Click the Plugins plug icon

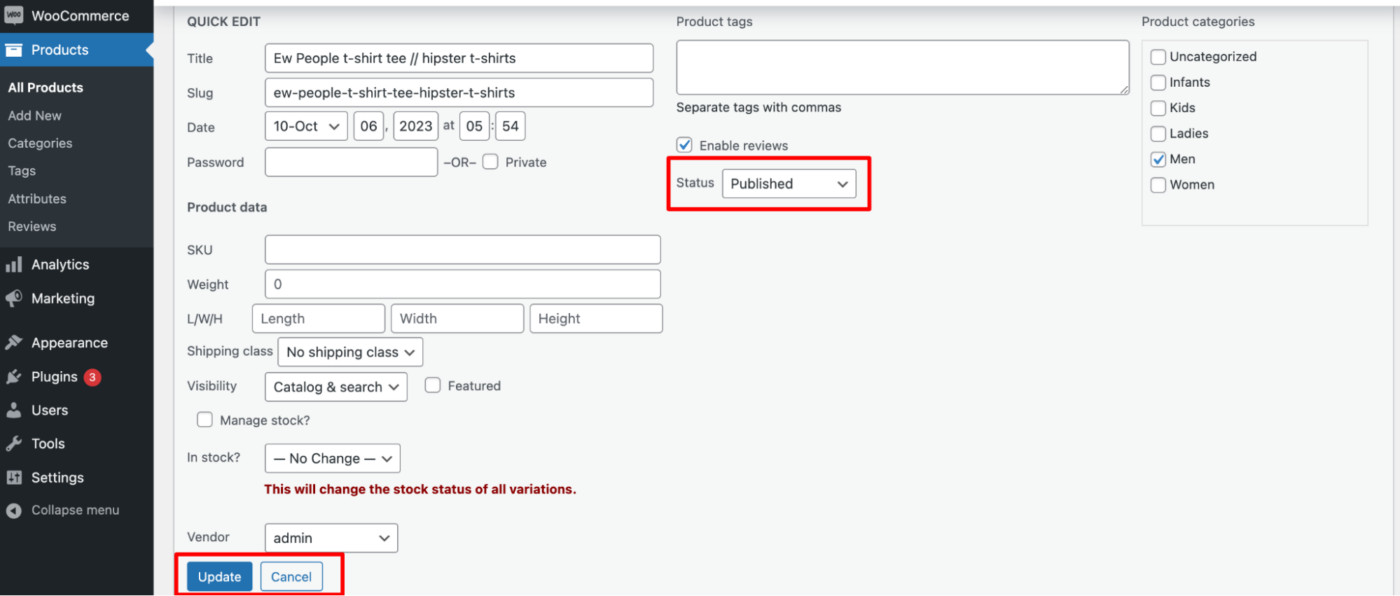(14, 377)
